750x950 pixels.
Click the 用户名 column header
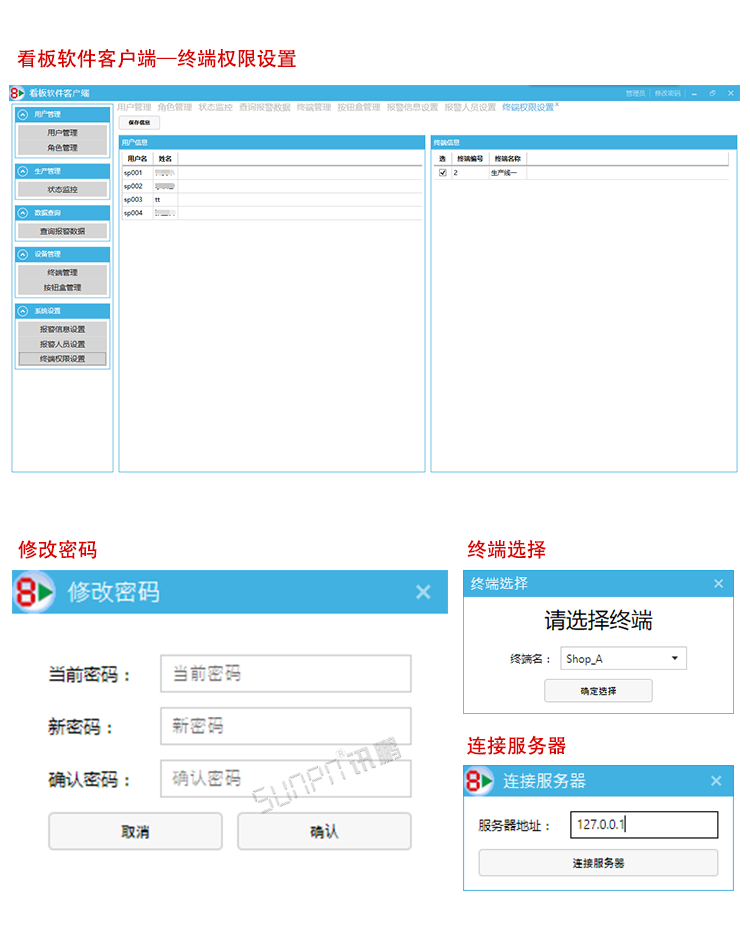pos(137,159)
